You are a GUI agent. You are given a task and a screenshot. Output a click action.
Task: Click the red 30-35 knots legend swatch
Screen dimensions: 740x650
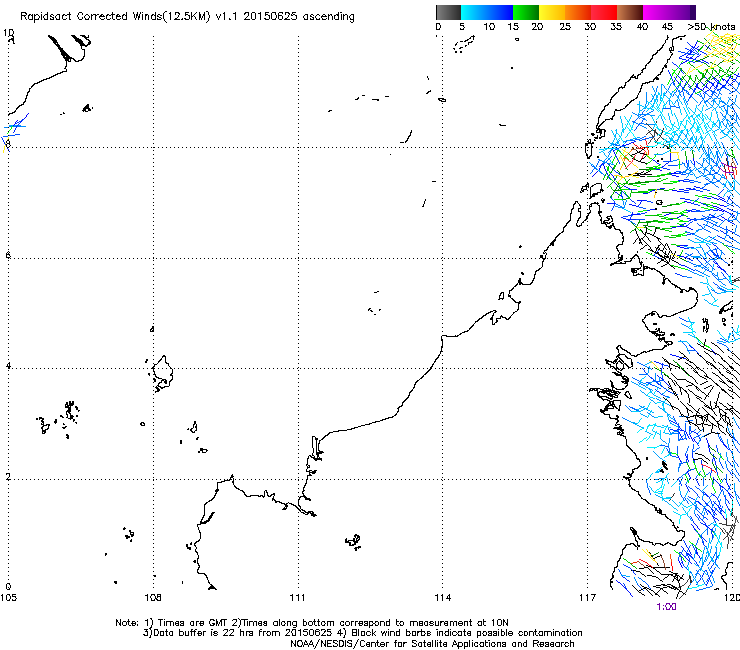click(x=604, y=12)
